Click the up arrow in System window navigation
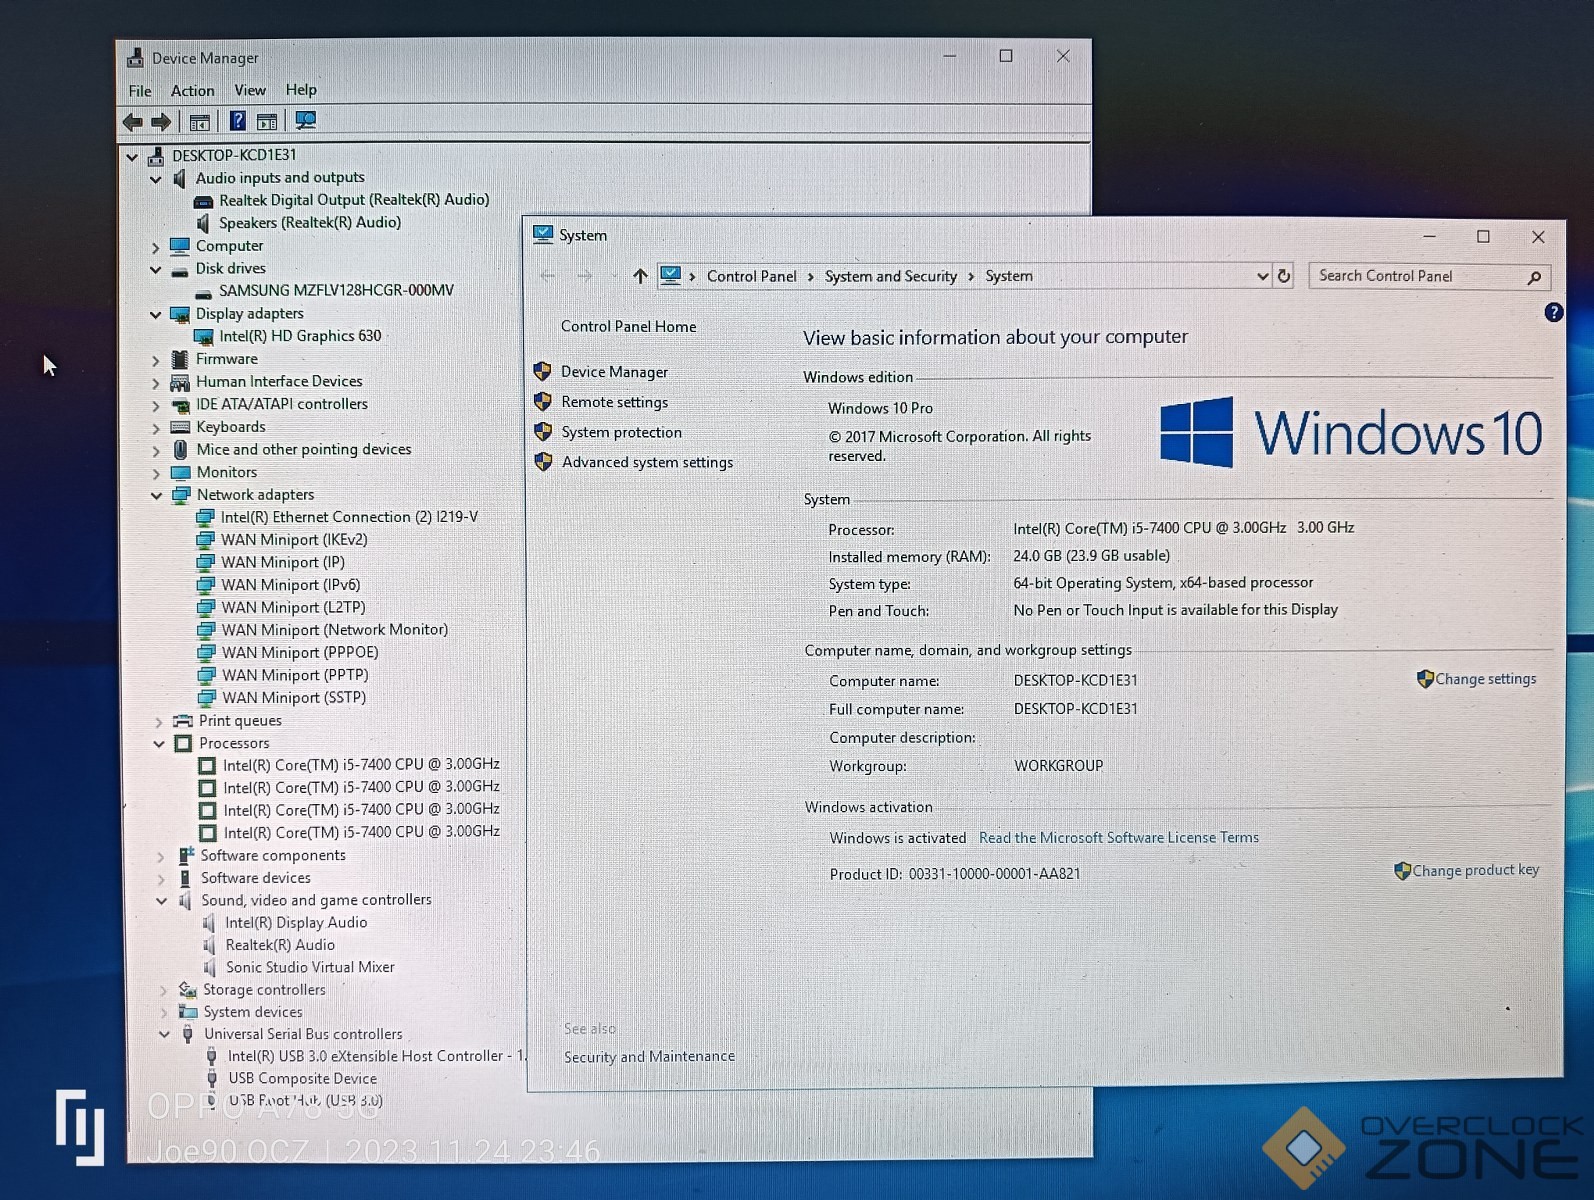This screenshot has width=1594, height=1200. 640,276
